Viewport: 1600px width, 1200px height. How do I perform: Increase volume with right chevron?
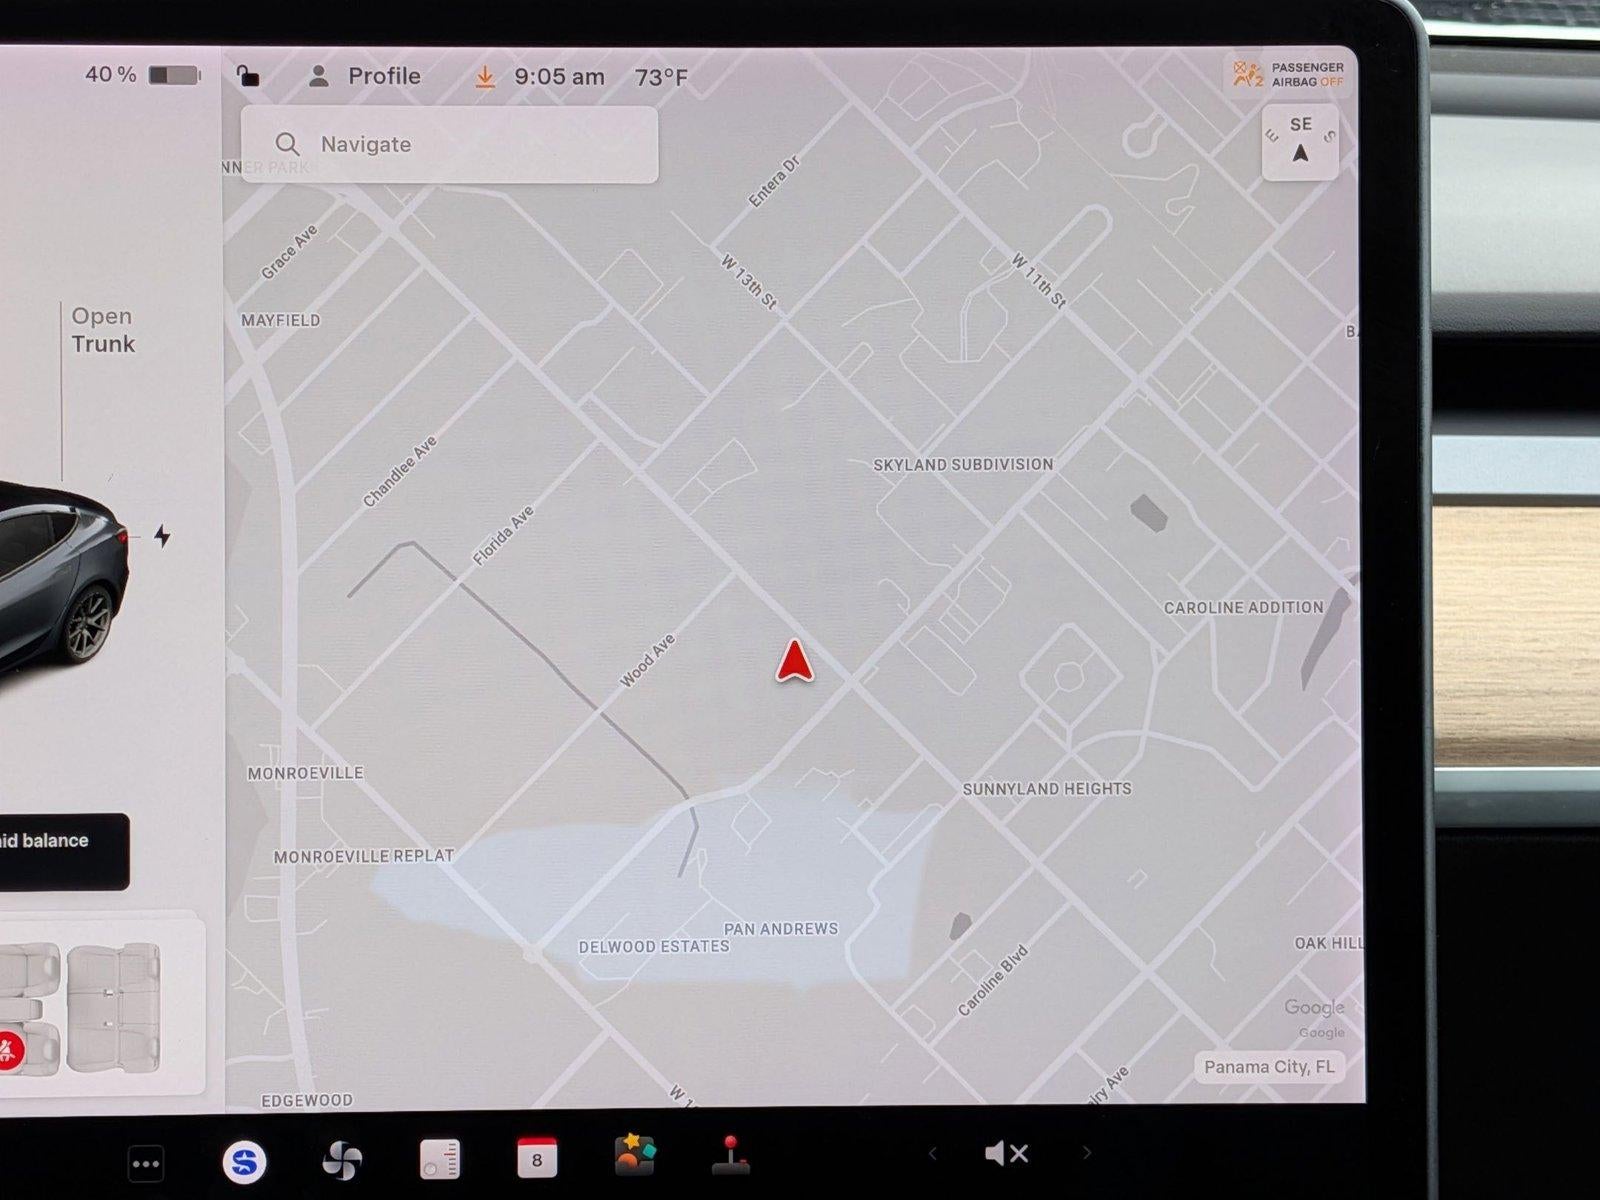[x=1087, y=1153]
